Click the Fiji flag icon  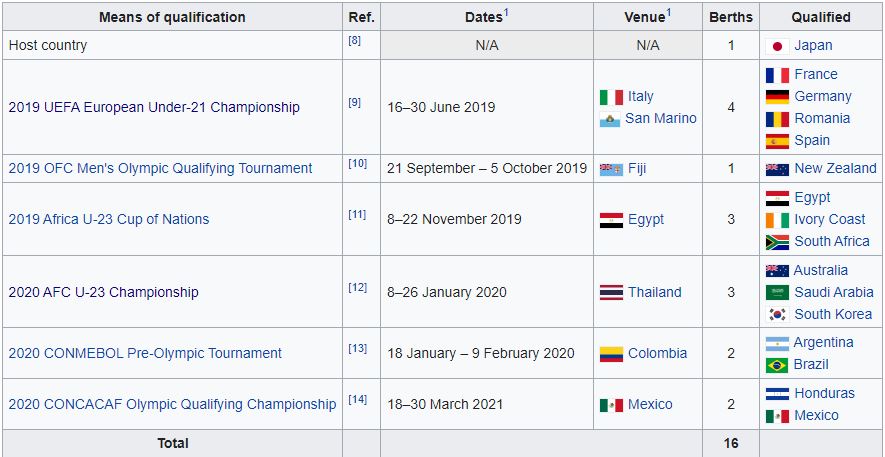click(611, 169)
